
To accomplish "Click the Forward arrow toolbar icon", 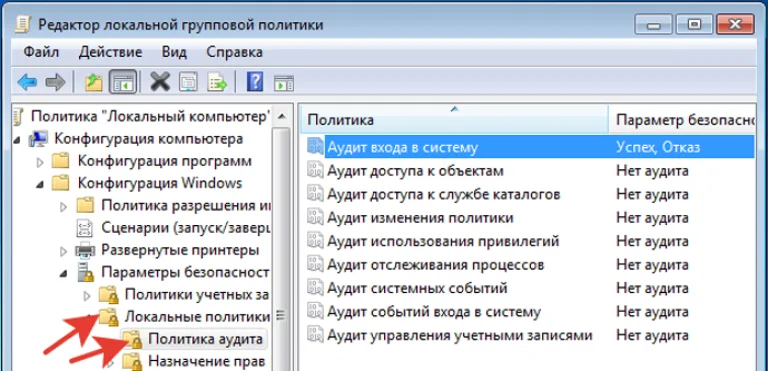I will point(55,82).
